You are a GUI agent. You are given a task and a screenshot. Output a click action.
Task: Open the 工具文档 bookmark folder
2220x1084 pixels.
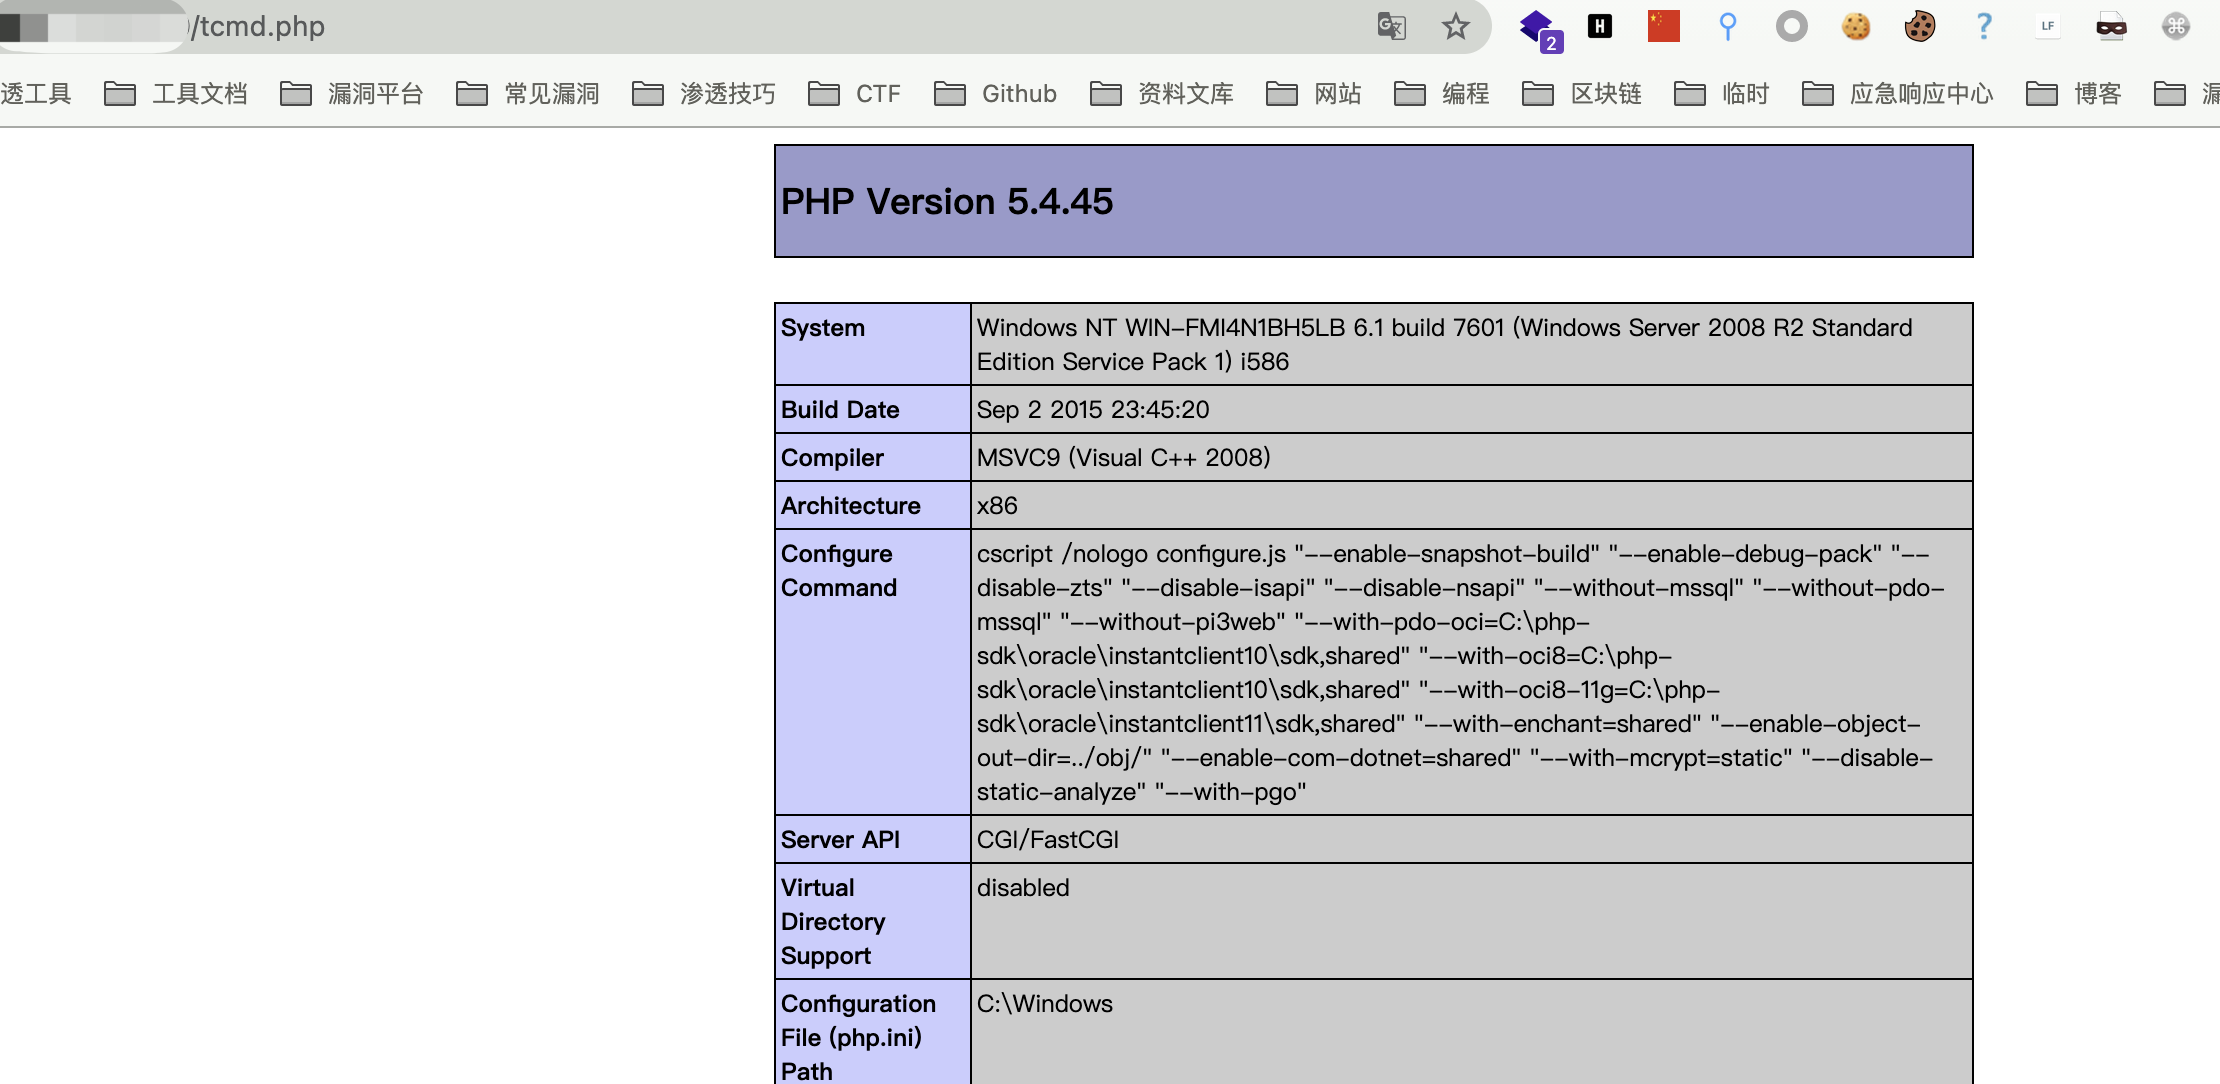coord(177,94)
